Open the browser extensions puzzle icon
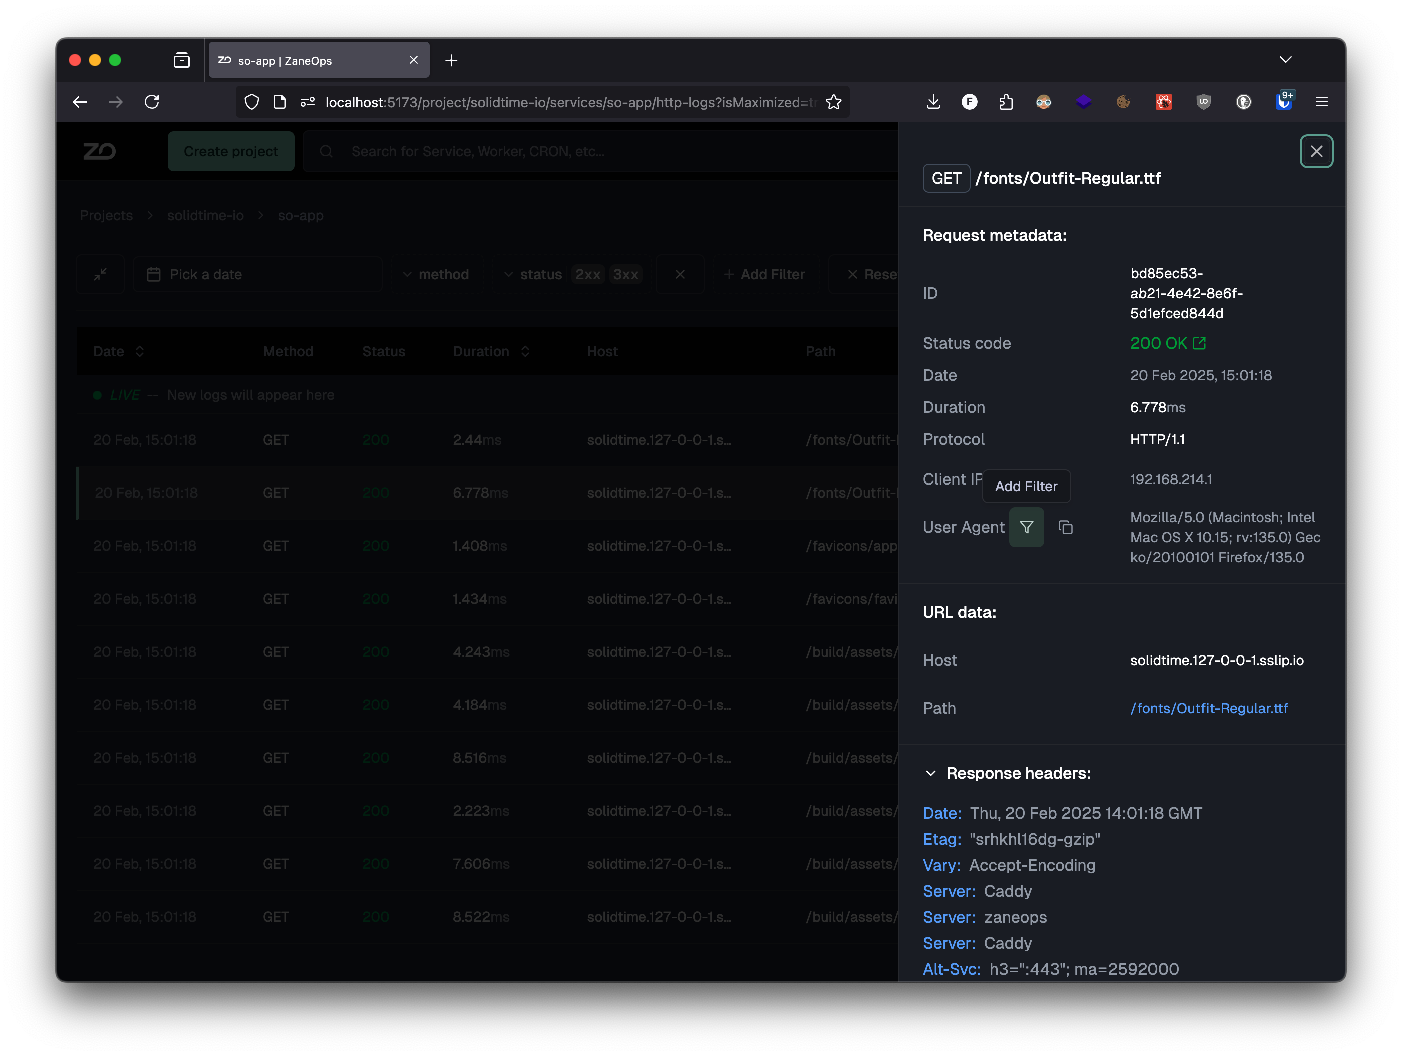The width and height of the screenshot is (1402, 1056). click(x=1006, y=102)
